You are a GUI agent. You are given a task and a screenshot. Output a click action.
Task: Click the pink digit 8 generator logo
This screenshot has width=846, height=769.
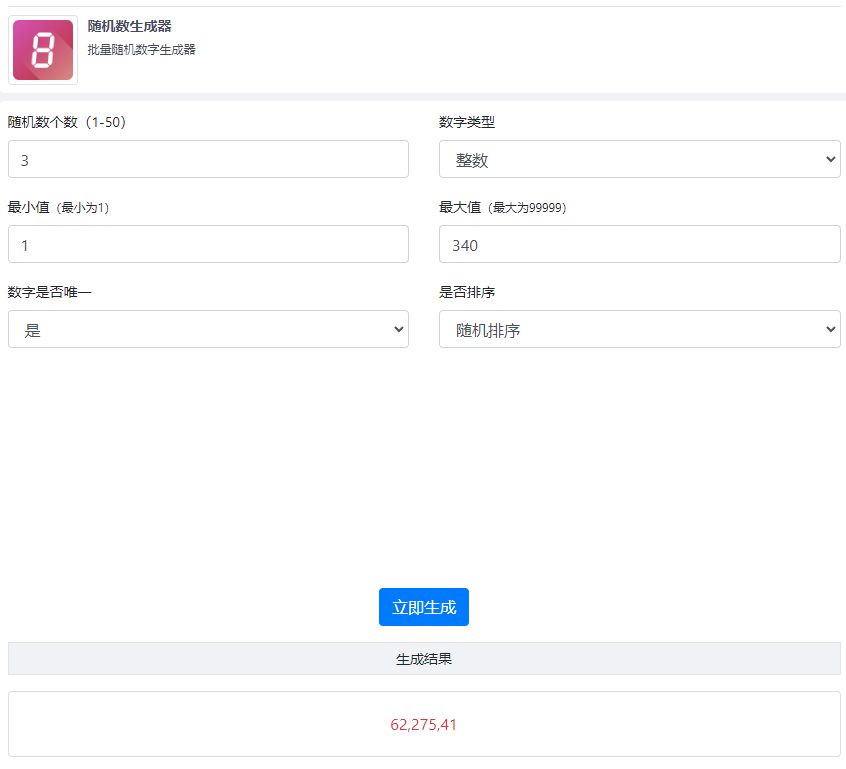(x=43, y=50)
